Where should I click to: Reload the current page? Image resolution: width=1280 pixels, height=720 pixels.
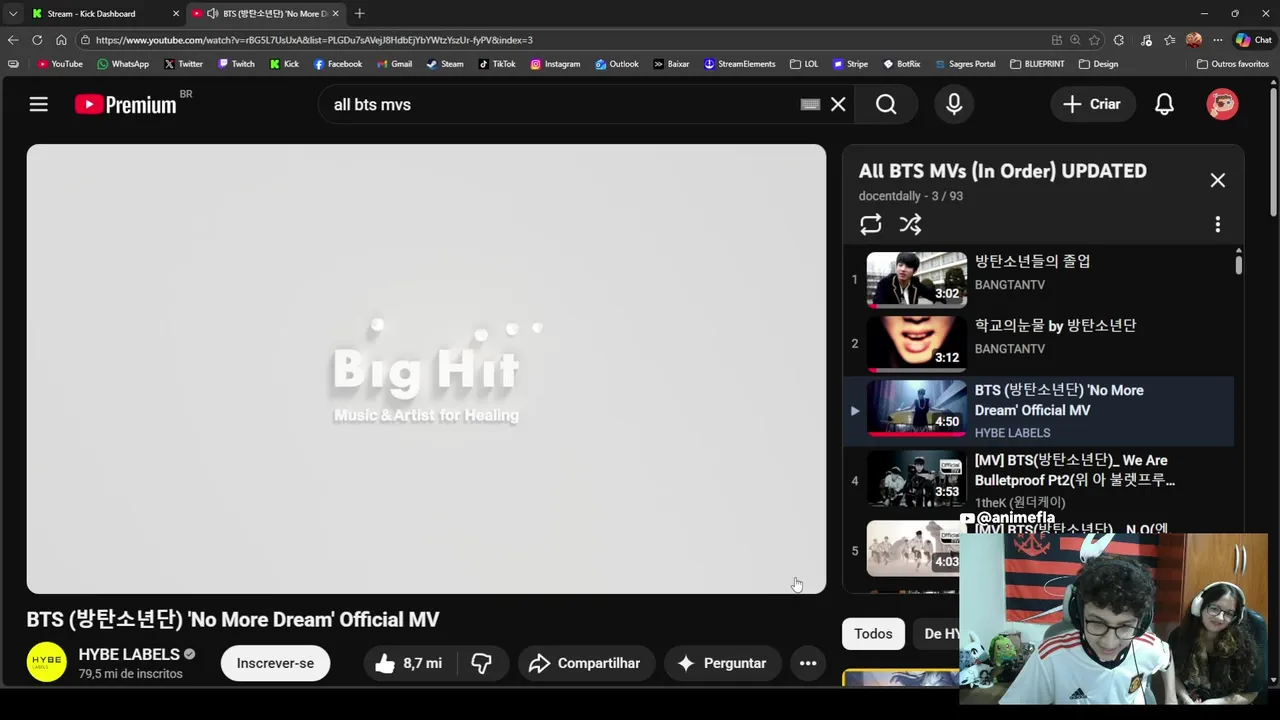click(37, 40)
